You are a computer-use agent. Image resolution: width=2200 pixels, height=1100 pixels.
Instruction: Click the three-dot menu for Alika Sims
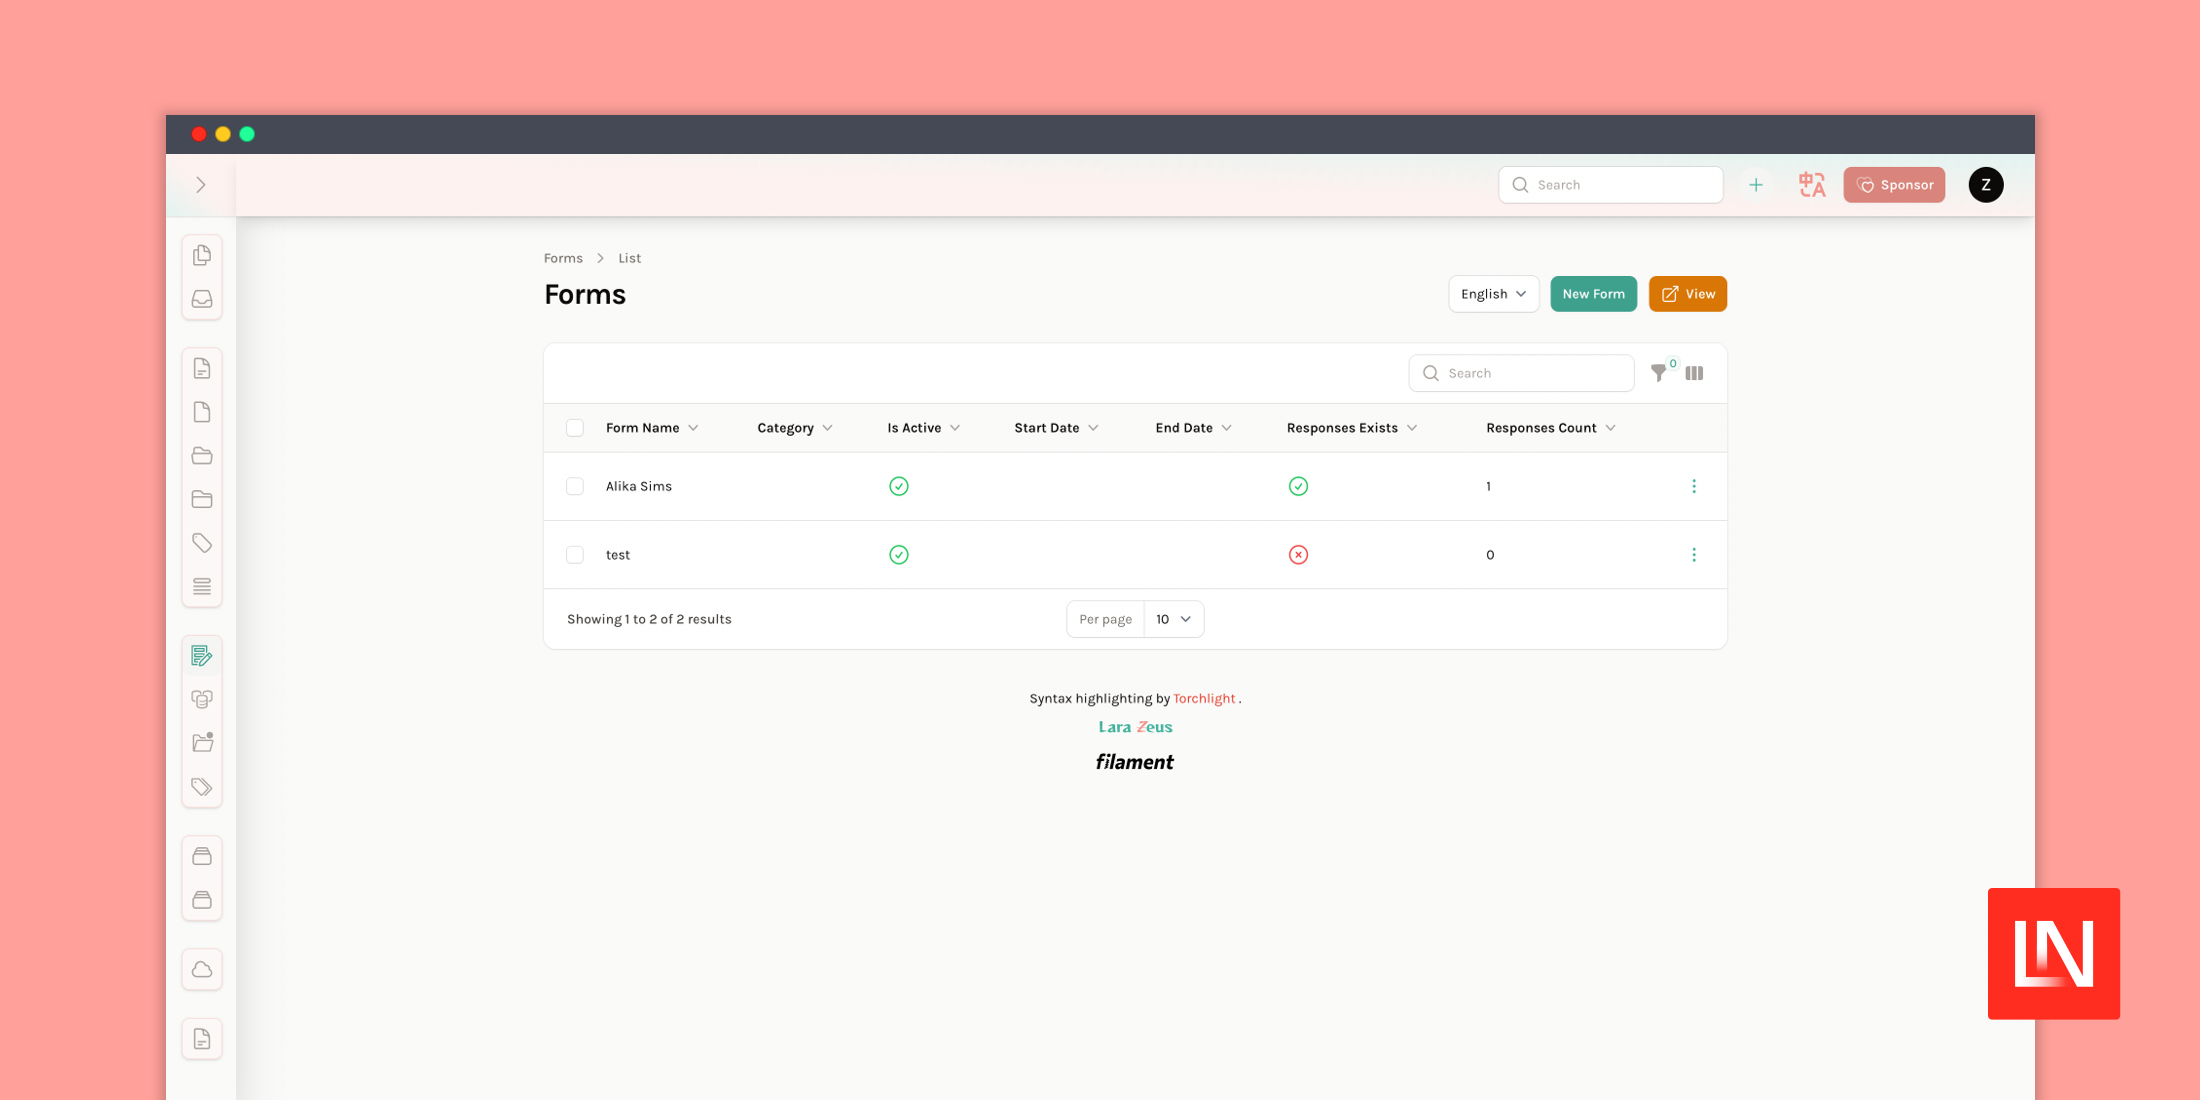tap(1693, 485)
